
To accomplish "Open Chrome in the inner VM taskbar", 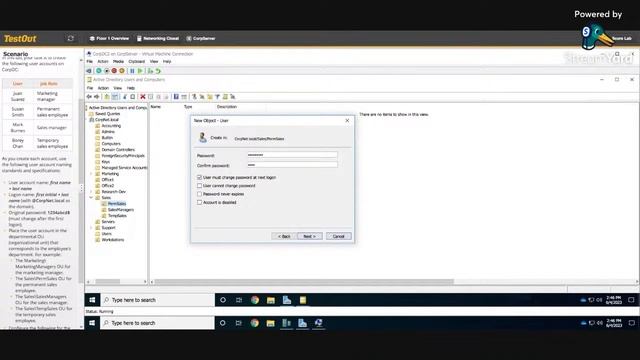I will coord(255,300).
